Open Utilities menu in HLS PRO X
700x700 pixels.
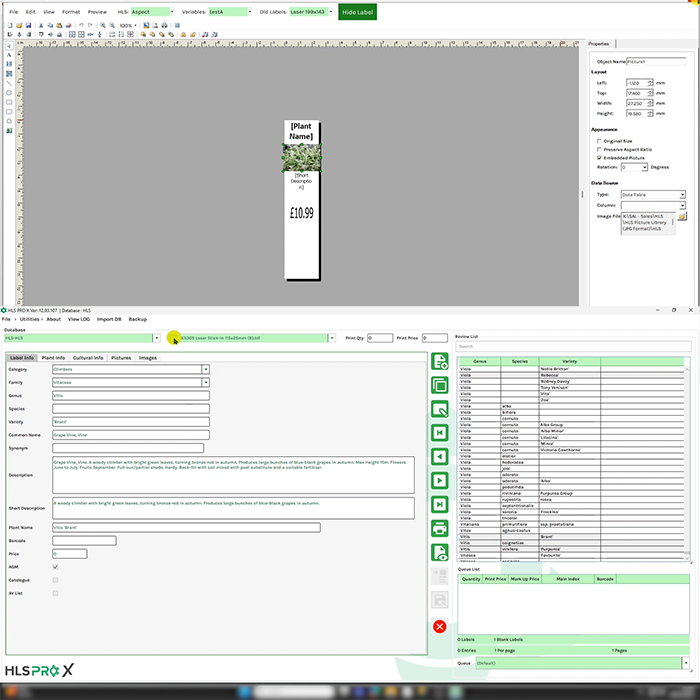pyautogui.click(x=29, y=319)
